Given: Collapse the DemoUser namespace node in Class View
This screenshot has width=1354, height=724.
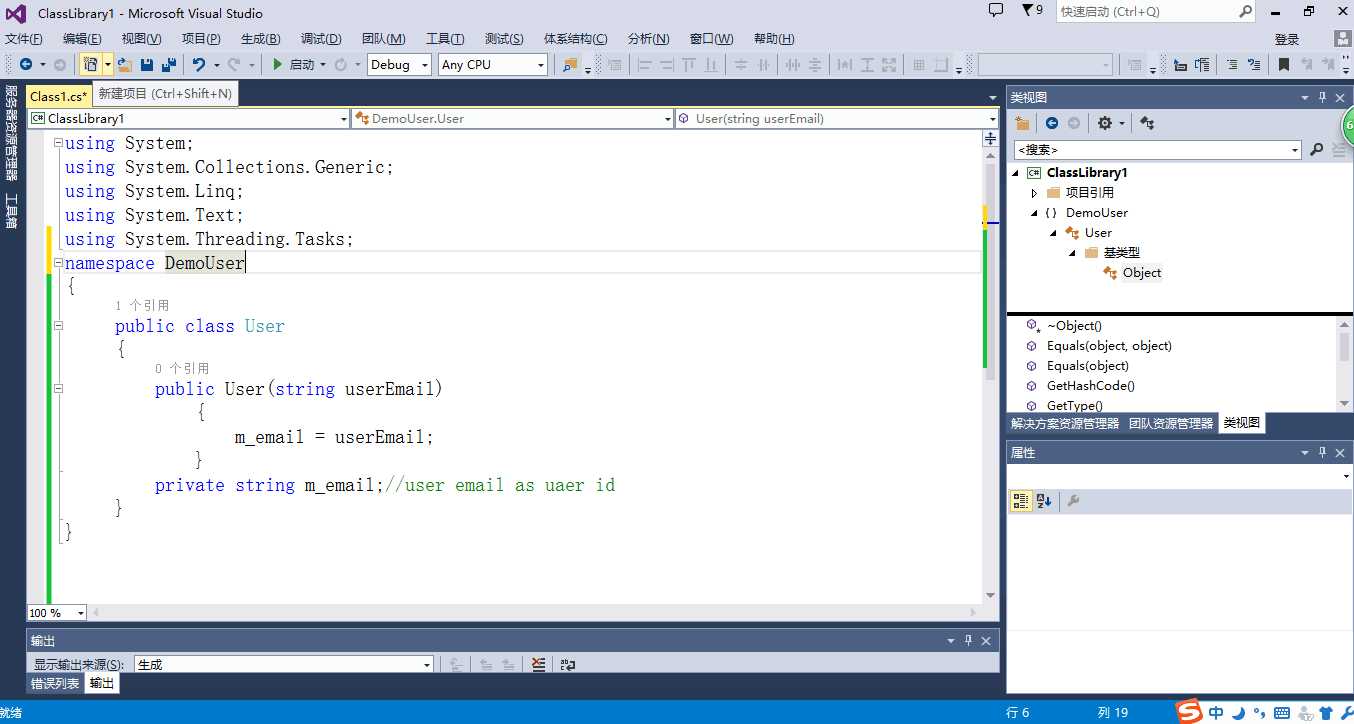Looking at the screenshot, I should (x=1035, y=213).
